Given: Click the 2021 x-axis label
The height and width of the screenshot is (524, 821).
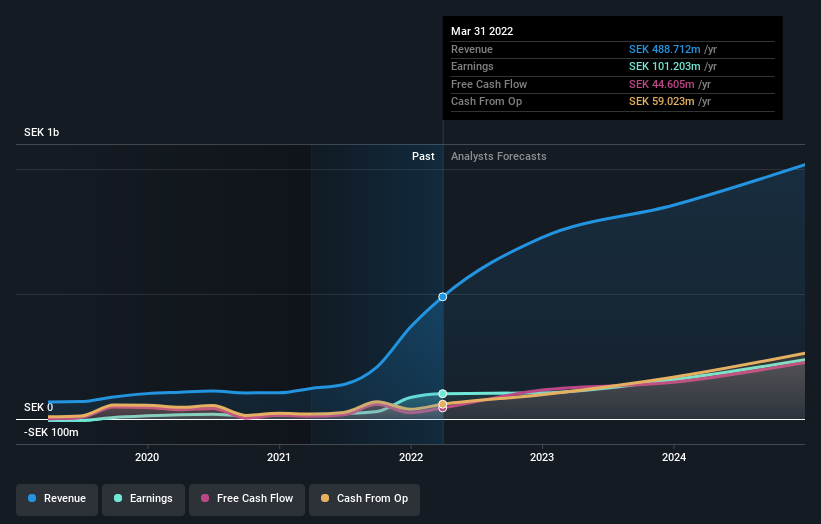Looking at the screenshot, I should point(279,457).
